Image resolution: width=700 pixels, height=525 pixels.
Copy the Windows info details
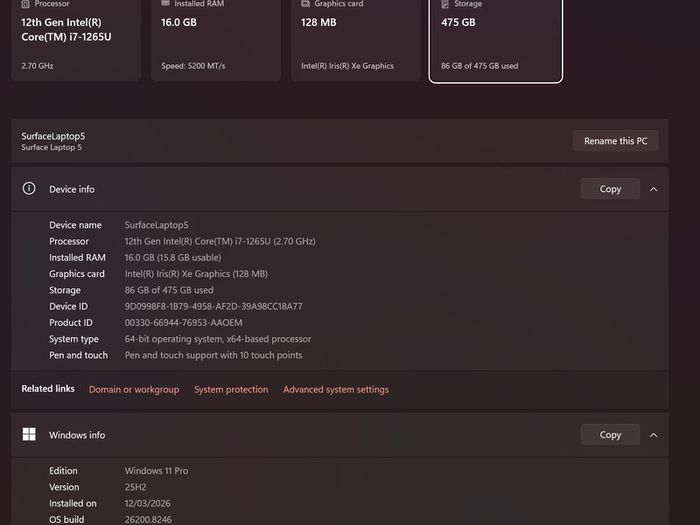pyautogui.click(x=610, y=434)
